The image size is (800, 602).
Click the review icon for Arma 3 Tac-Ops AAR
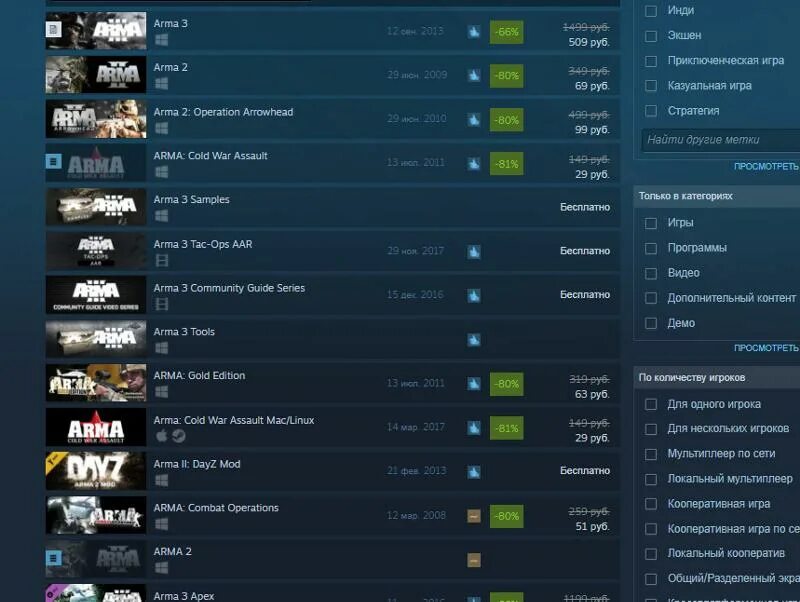pyautogui.click(x=473, y=252)
